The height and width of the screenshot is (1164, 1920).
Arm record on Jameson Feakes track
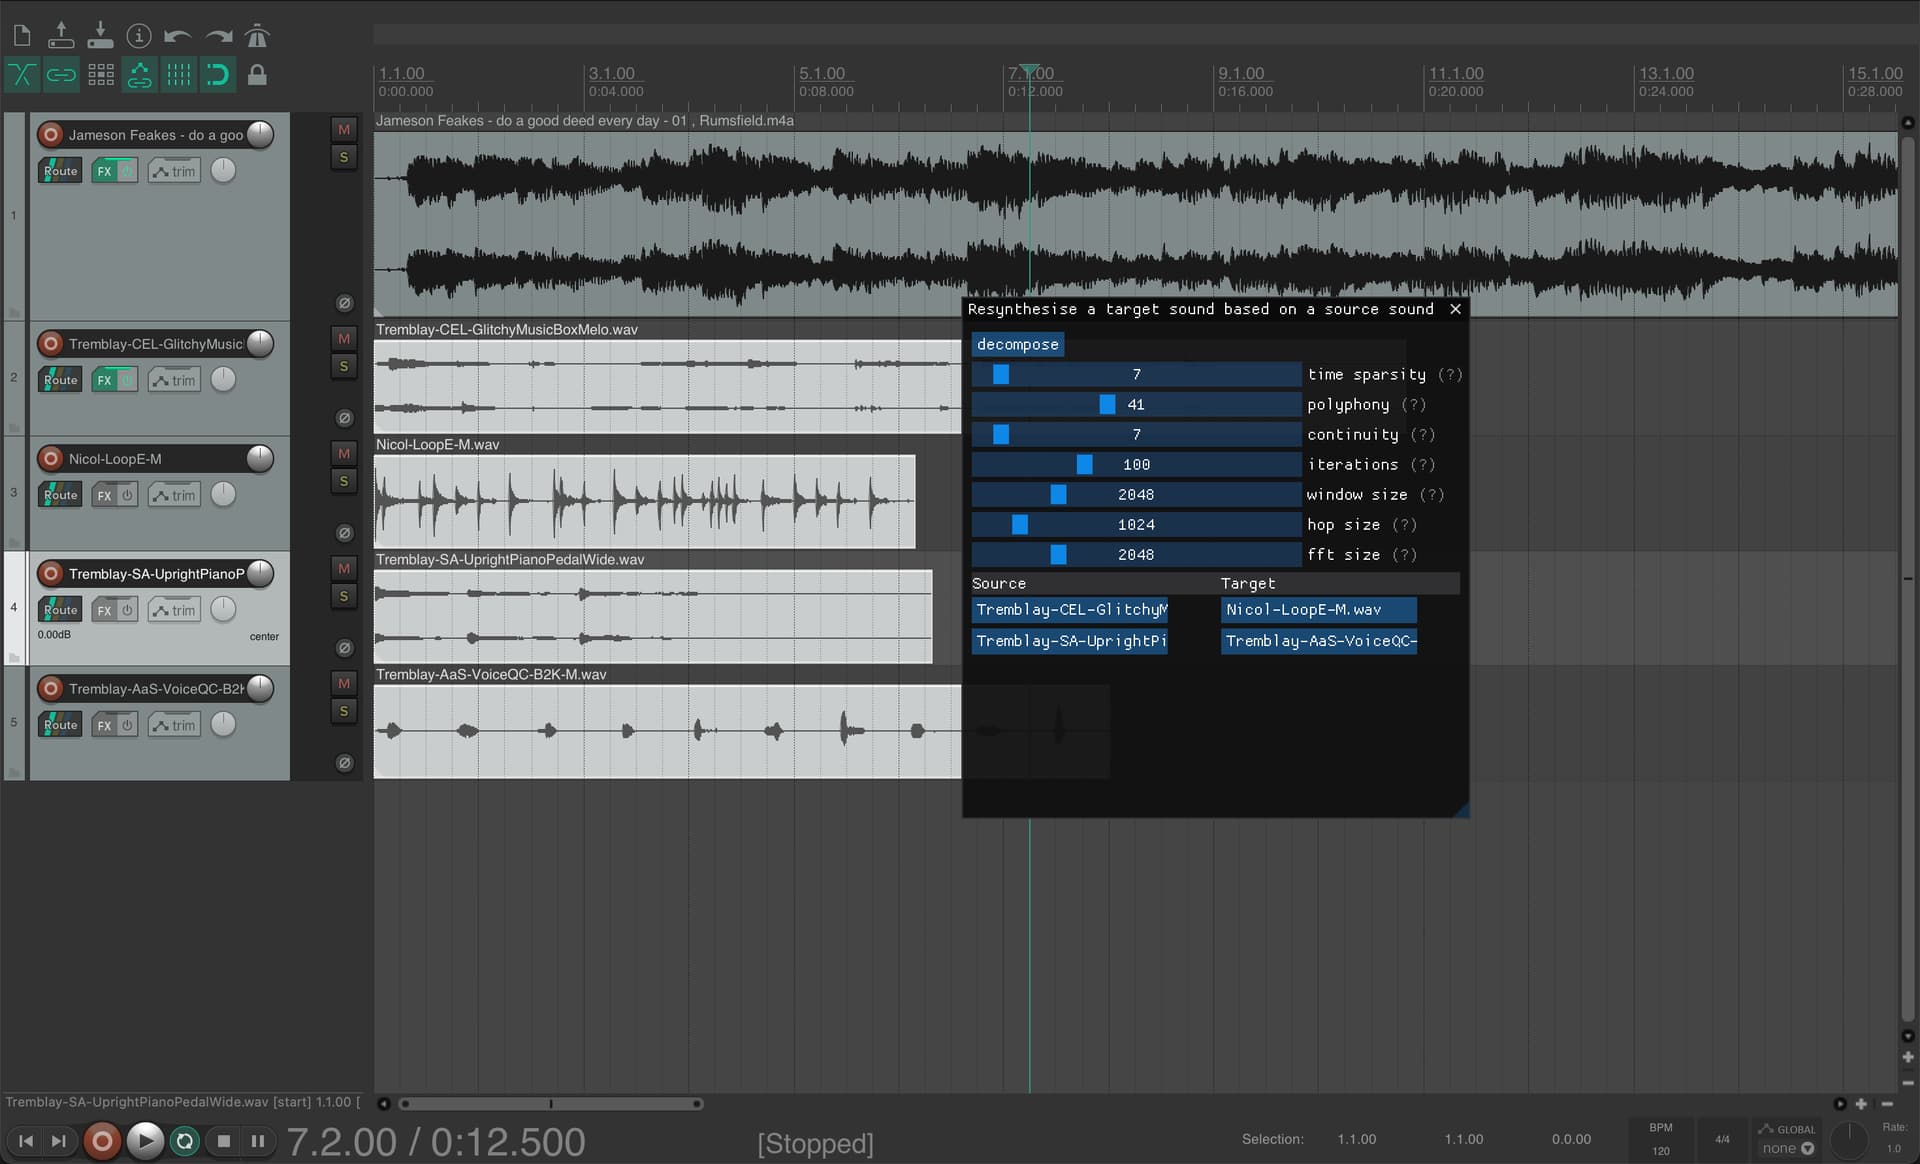(x=51, y=134)
